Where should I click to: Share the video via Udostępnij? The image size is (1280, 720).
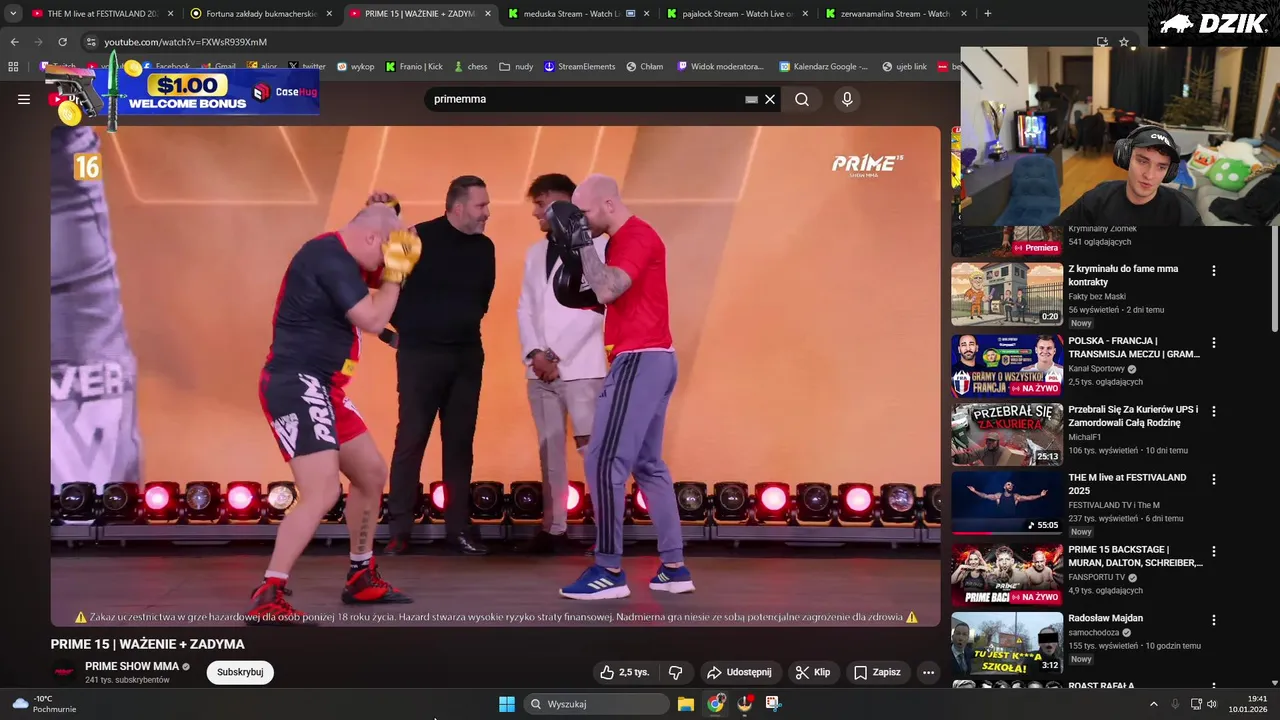(739, 672)
